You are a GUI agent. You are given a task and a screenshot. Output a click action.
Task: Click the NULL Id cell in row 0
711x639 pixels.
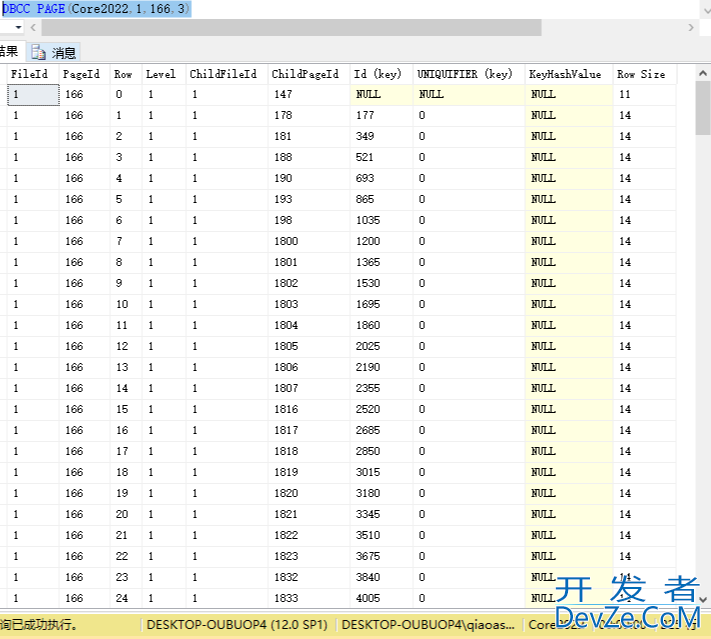point(381,94)
